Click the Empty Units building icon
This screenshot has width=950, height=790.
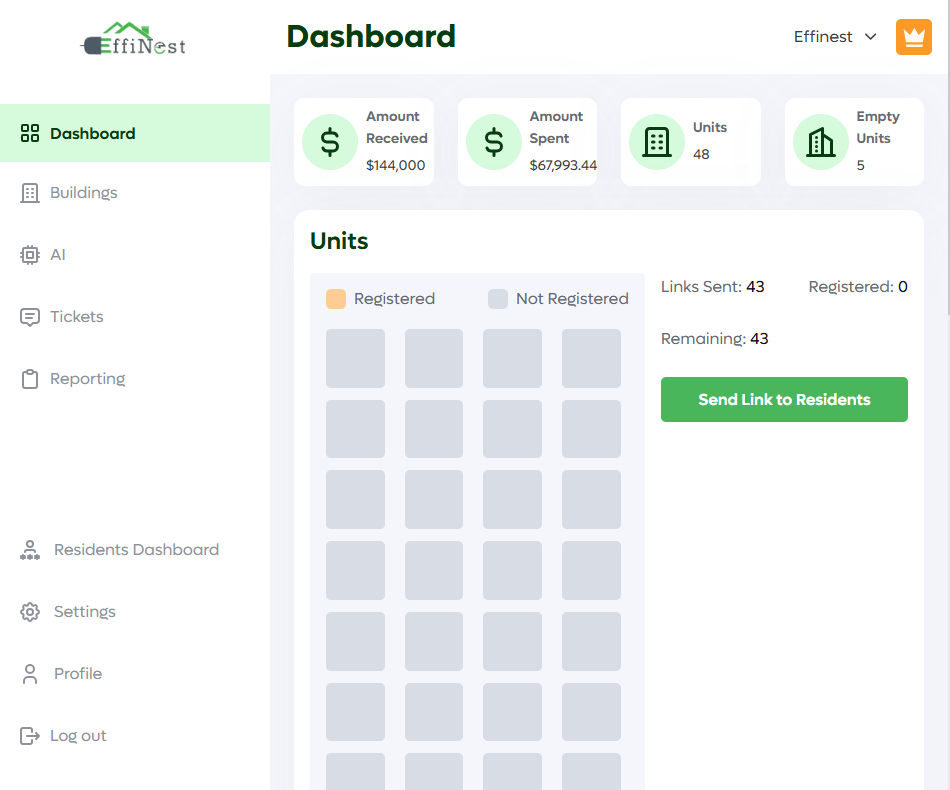(821, 142)
